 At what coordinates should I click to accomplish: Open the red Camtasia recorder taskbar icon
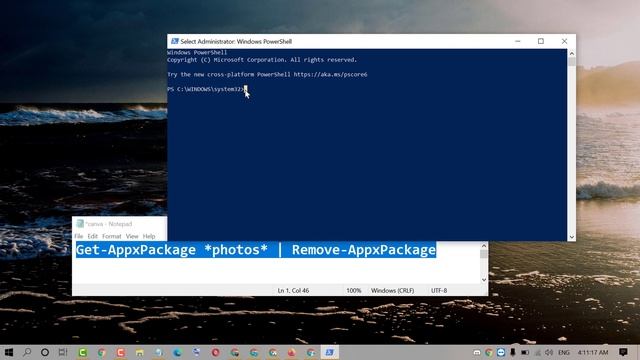pyautogui.click(x=120, y=352)
